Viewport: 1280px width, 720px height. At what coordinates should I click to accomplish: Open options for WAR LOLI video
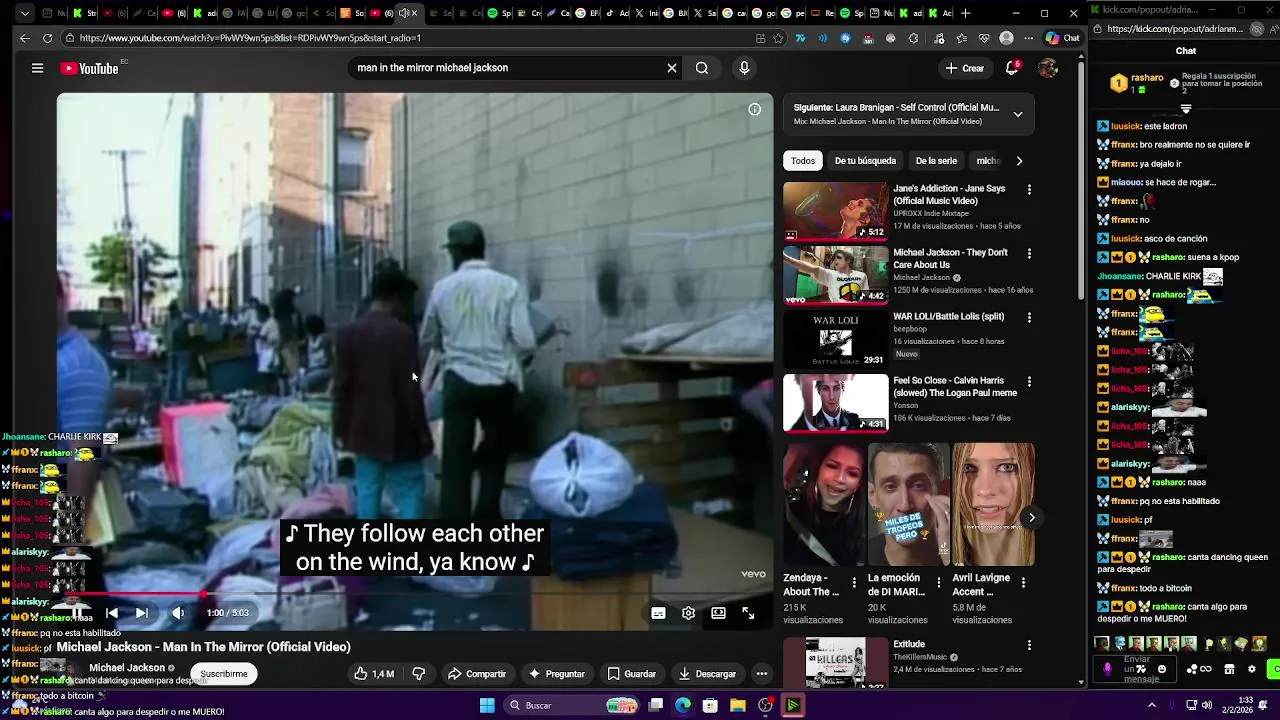tap(1029, 318)
